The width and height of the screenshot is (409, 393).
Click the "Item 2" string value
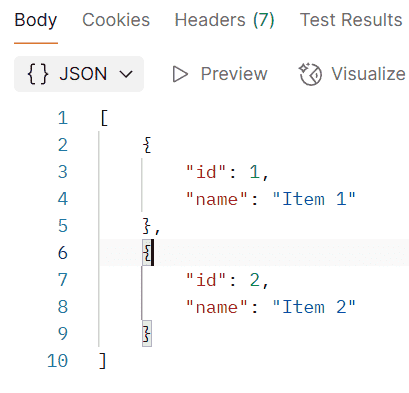point(314,307)
